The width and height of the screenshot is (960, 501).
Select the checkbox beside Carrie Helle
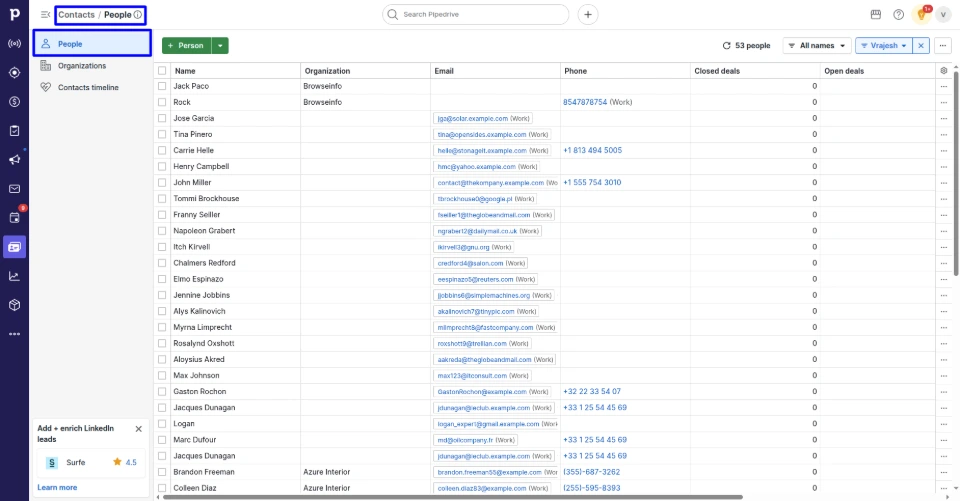tap(162, 150)
